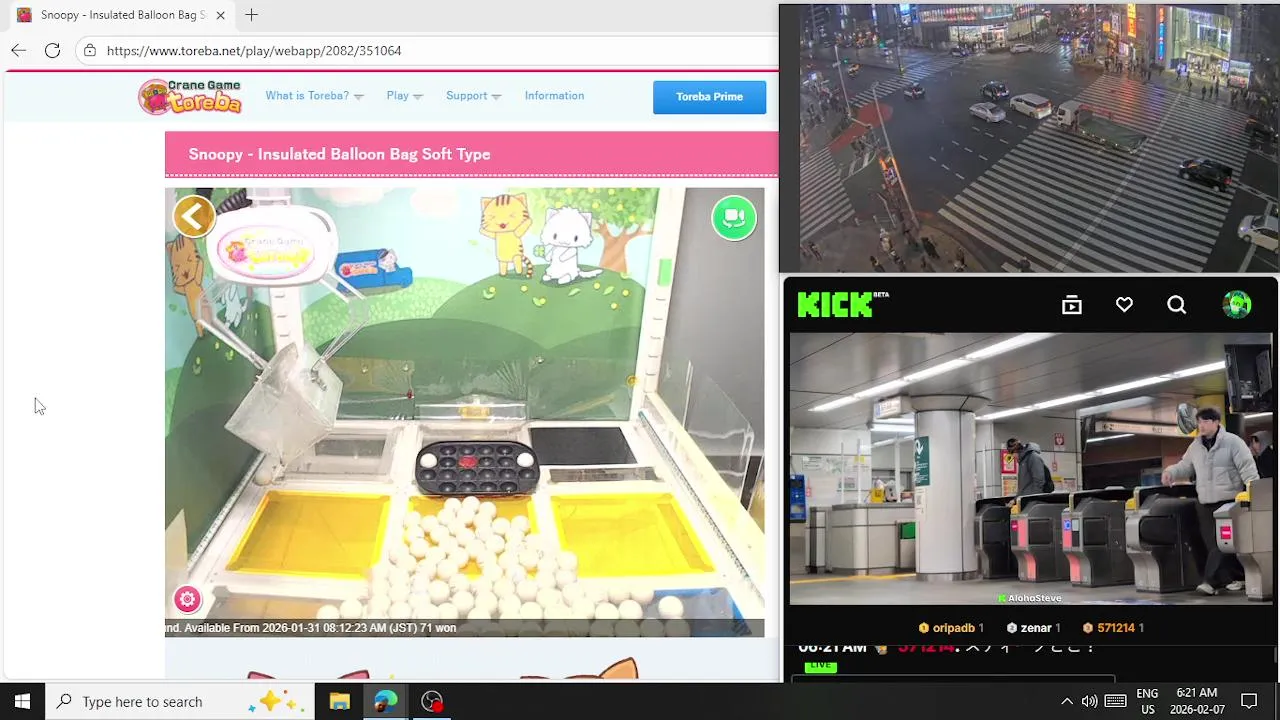Click the Shibuya crossing live camera feed

click(x=1029, y=137)
